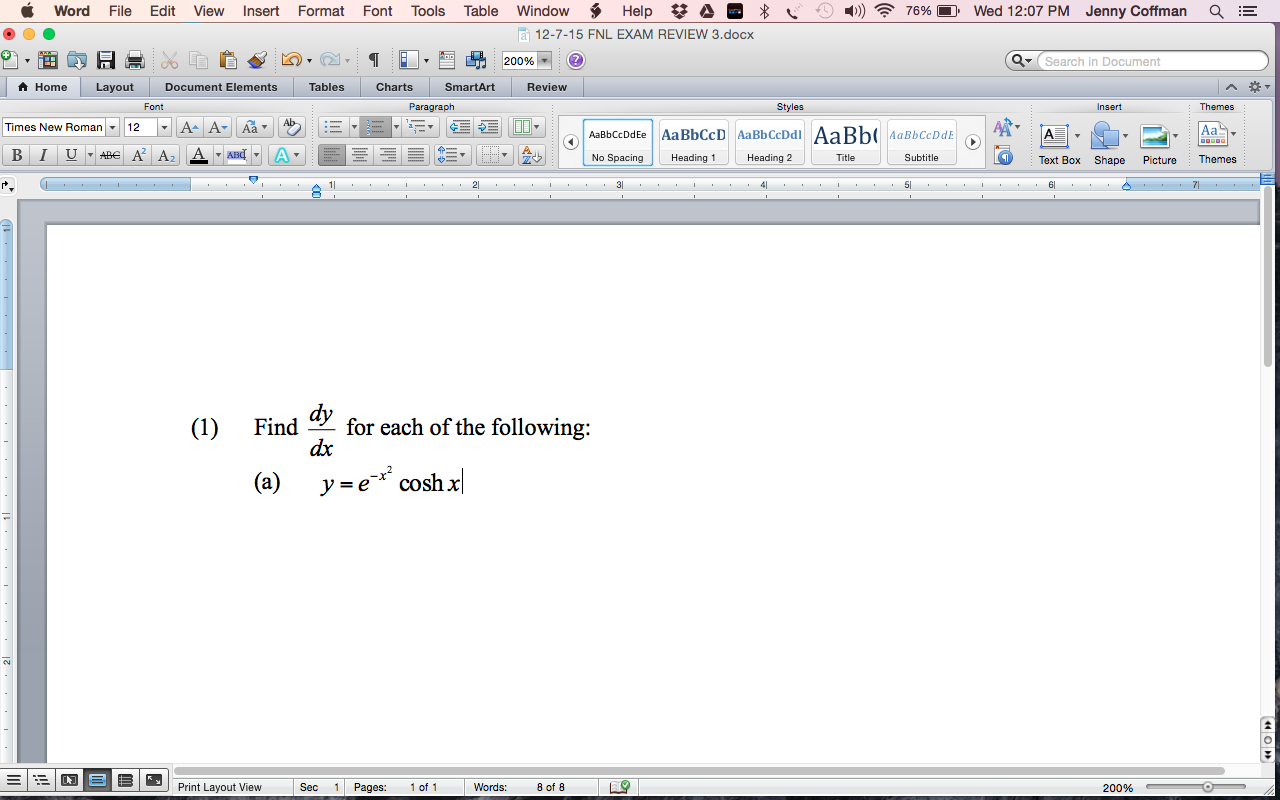Image resolution: width=1280 pixels, height=800 pixels.
Task: Switch to the Tables ribbon tab
Action: [x=326, y=87]
